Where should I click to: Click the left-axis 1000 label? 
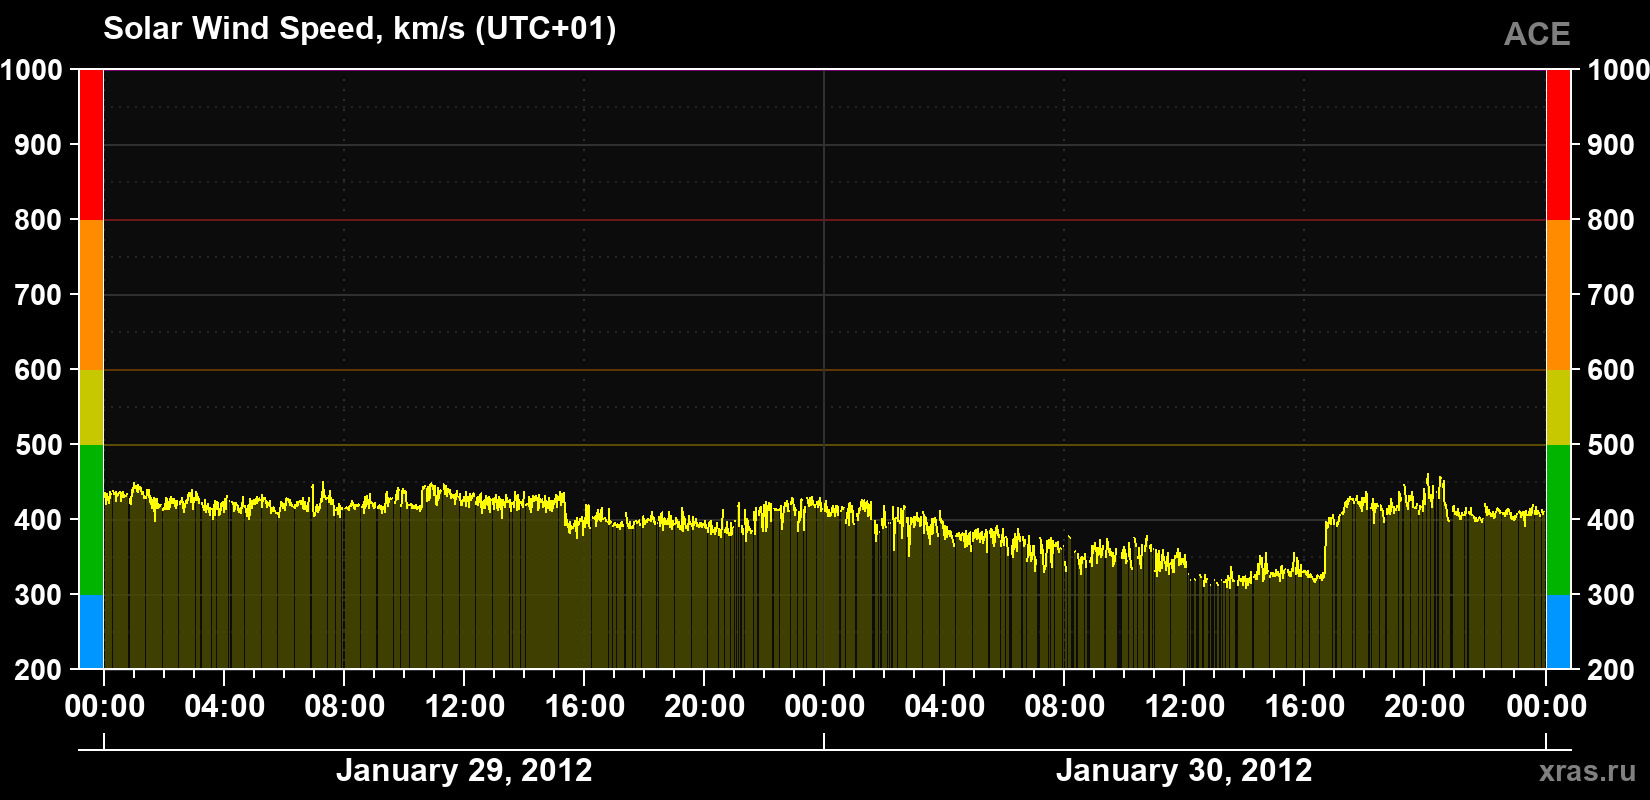click(32, 70)
